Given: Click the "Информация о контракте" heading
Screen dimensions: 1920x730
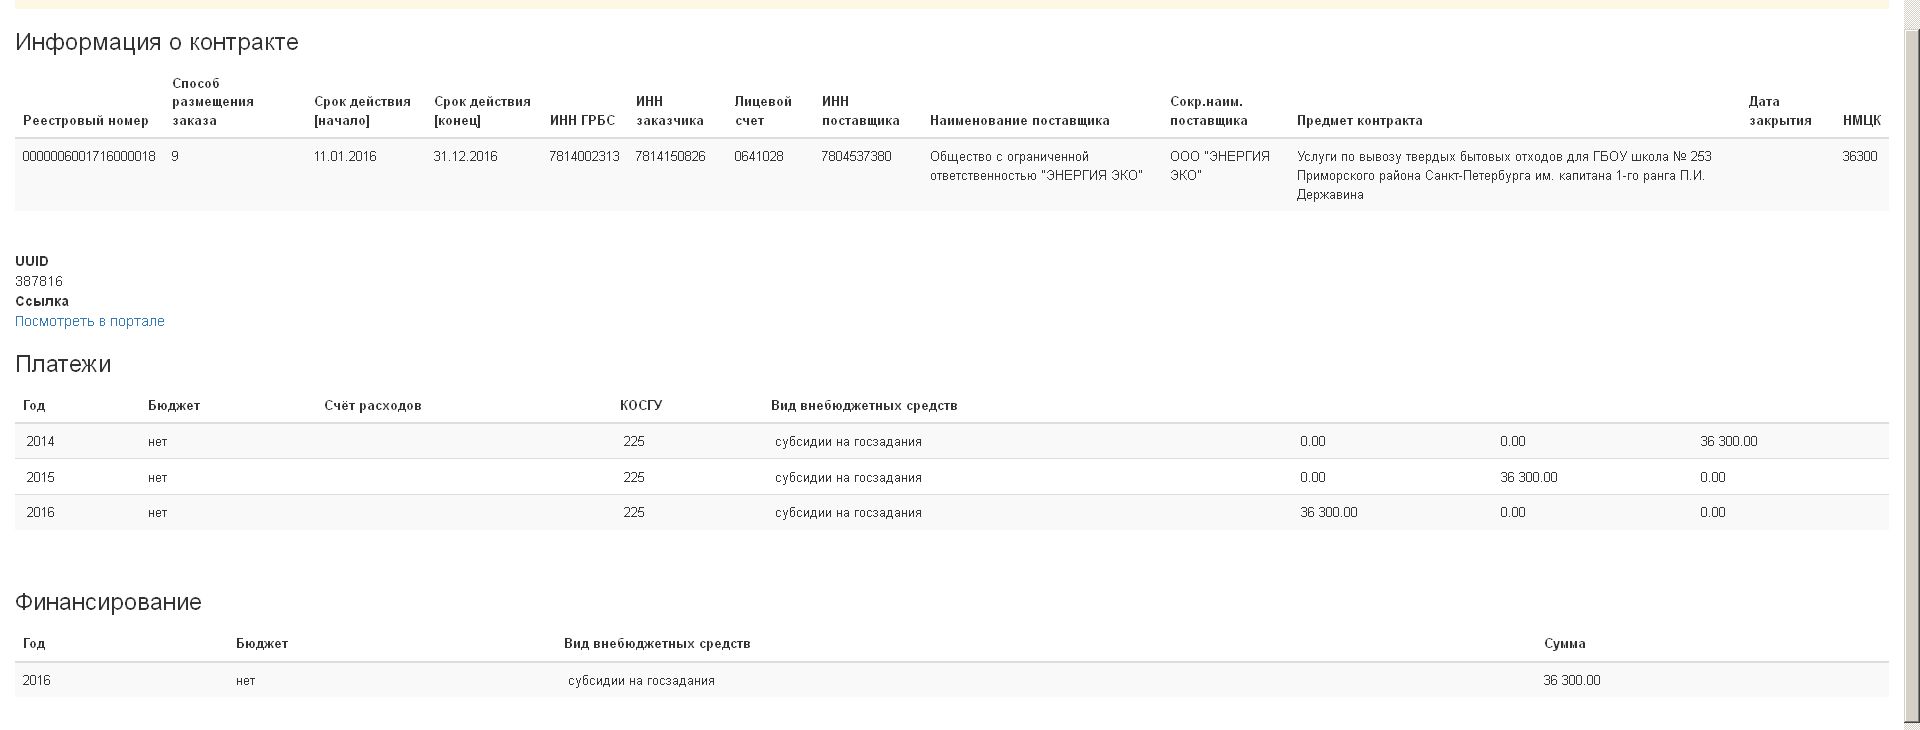Looking at the screenshot, I should click(156, 42).
